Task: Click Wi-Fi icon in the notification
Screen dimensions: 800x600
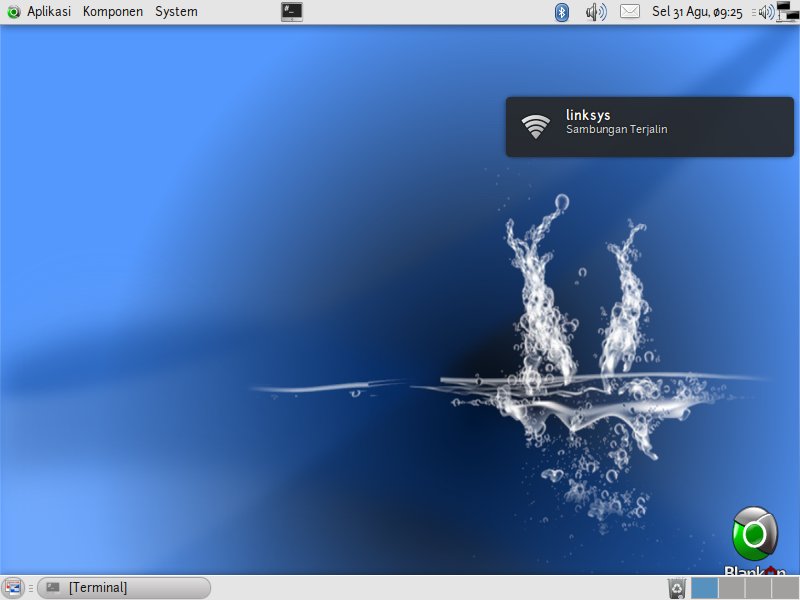Action: (x=536, y=127)
